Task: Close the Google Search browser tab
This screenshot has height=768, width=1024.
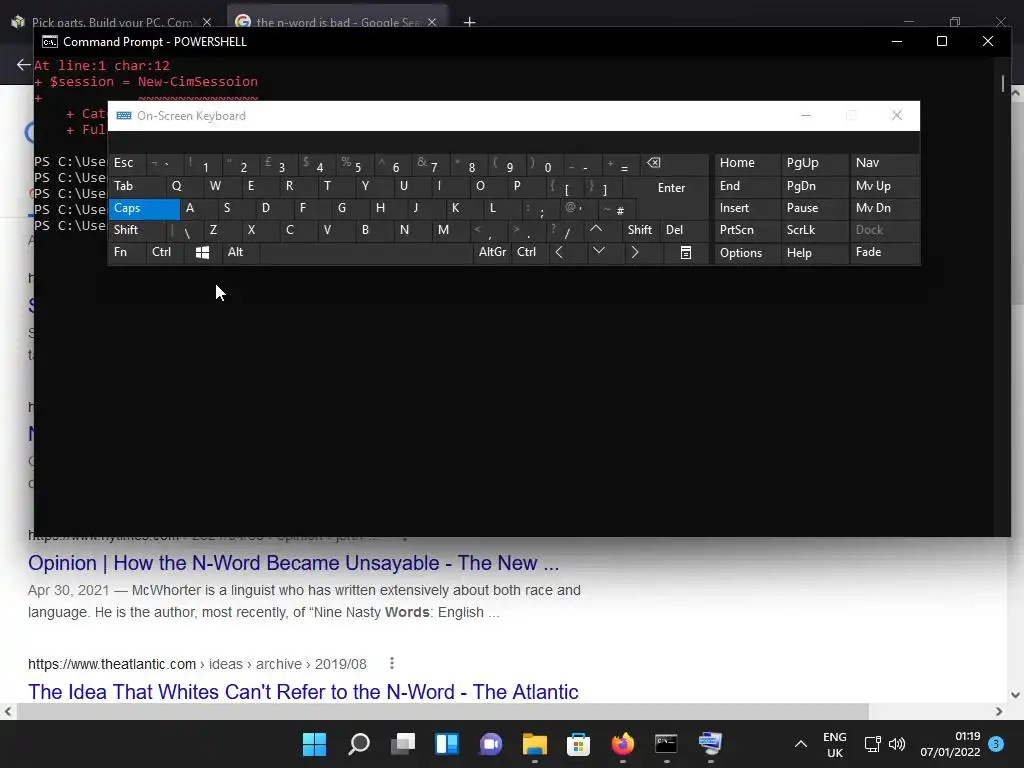Action: coord(432,22)
